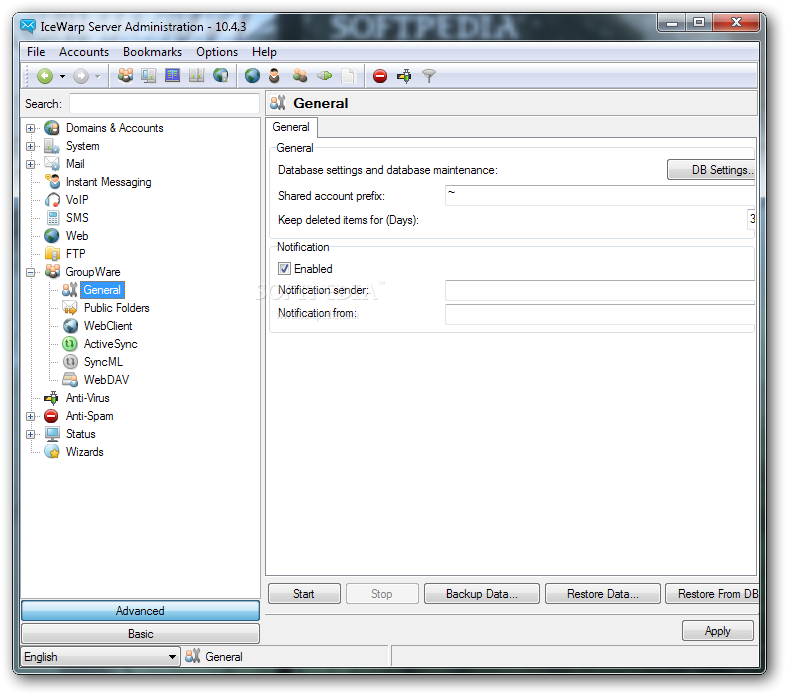Viewport: 787px width, 695px height.
Task: Switch to Advanced view mode
Action: tap(140, 611)
